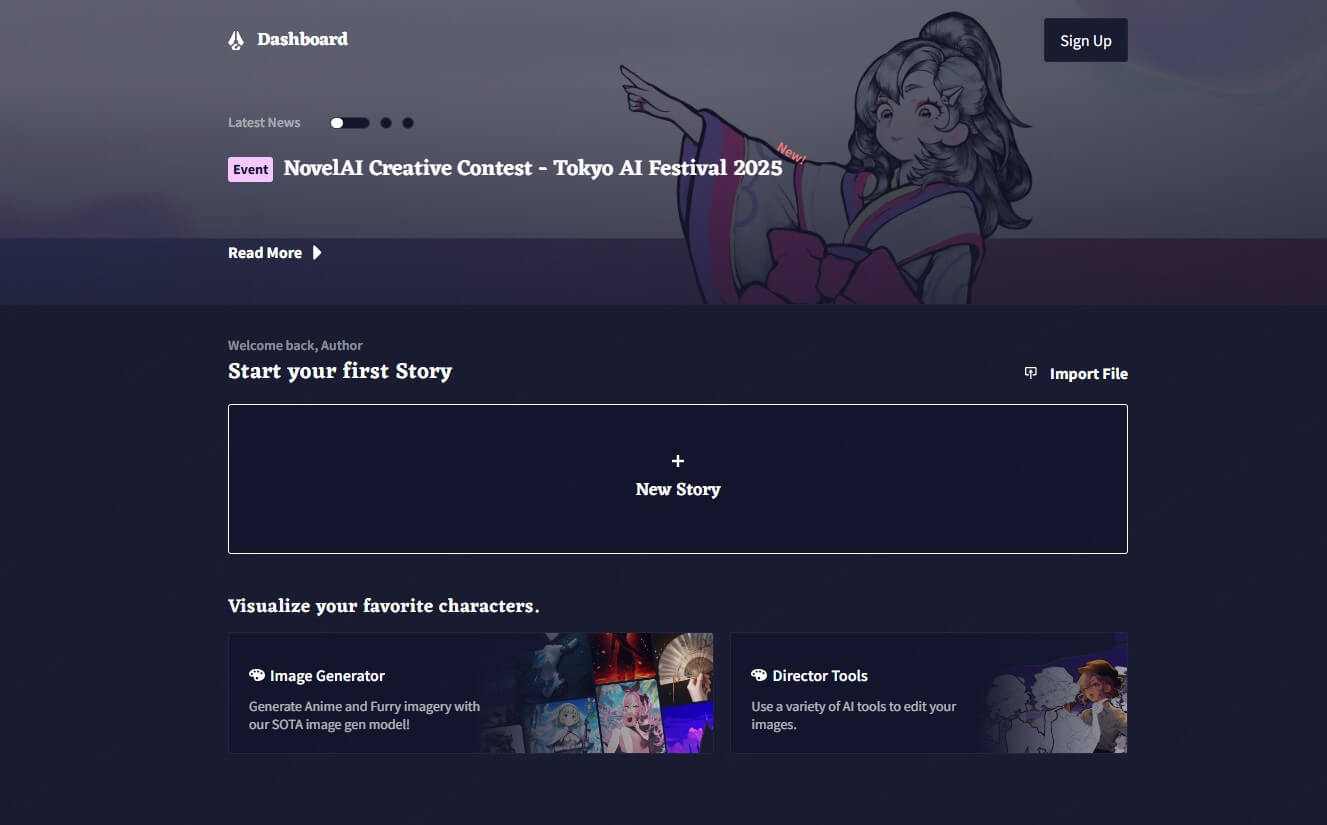The height and width of the screenshot is (825, 1327).
Task: Click the Sign Up button
Action: (x=1085, y=40)
